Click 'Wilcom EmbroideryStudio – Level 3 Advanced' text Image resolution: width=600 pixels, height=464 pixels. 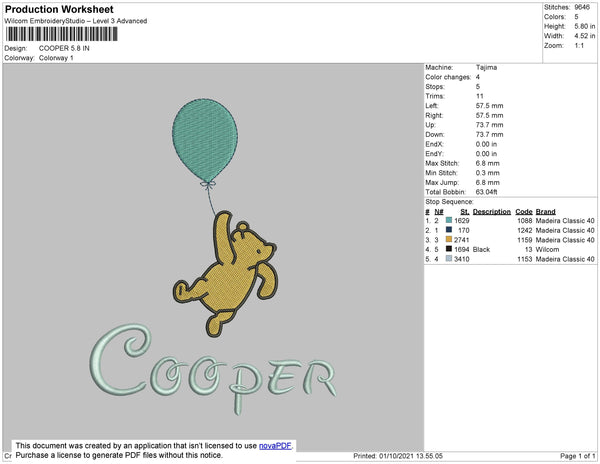(76, 21)
